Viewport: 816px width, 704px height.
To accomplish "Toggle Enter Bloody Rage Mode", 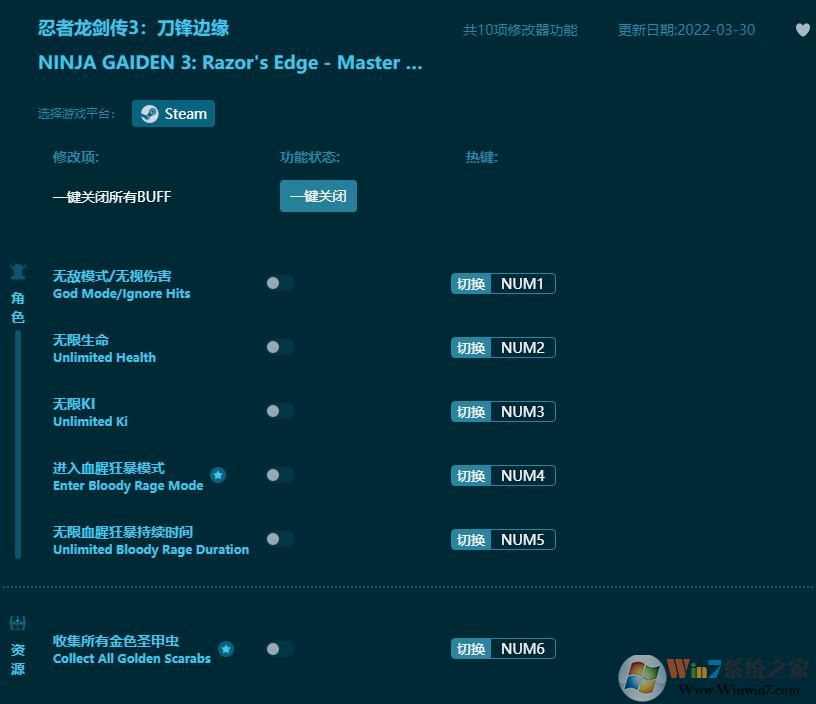I will pyautogui.click(x=280, y=475).
